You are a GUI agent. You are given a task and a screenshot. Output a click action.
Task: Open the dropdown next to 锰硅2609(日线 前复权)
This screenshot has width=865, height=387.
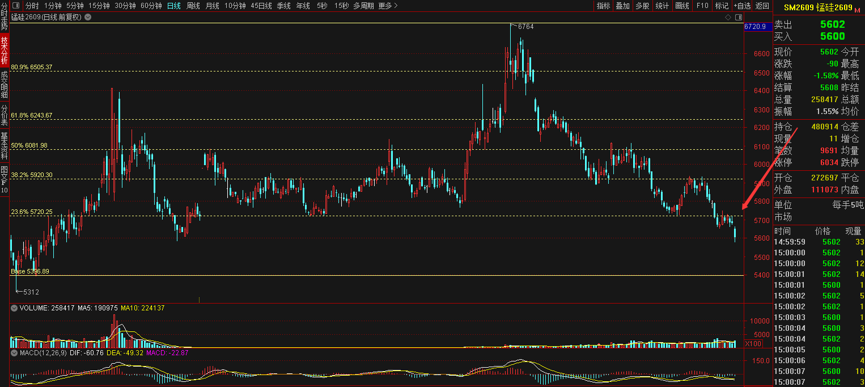[x=88, y=17]
